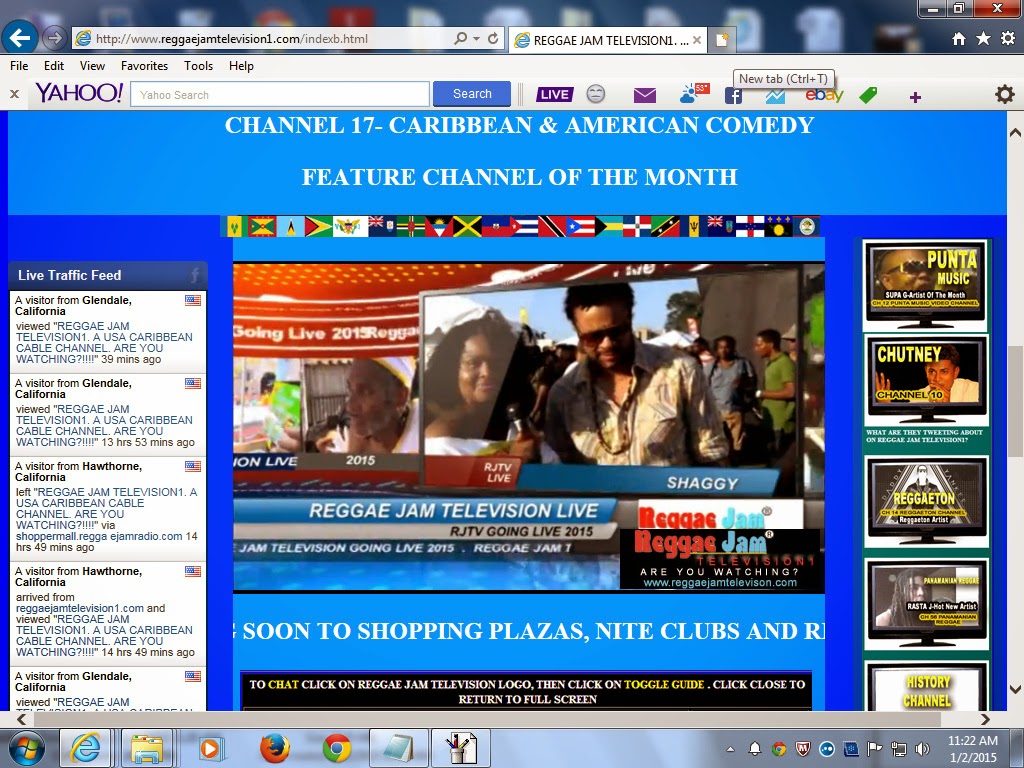Open the Yahoo Mail envelope icon
Screen dimensions: 1024x768
coord(644,95)
